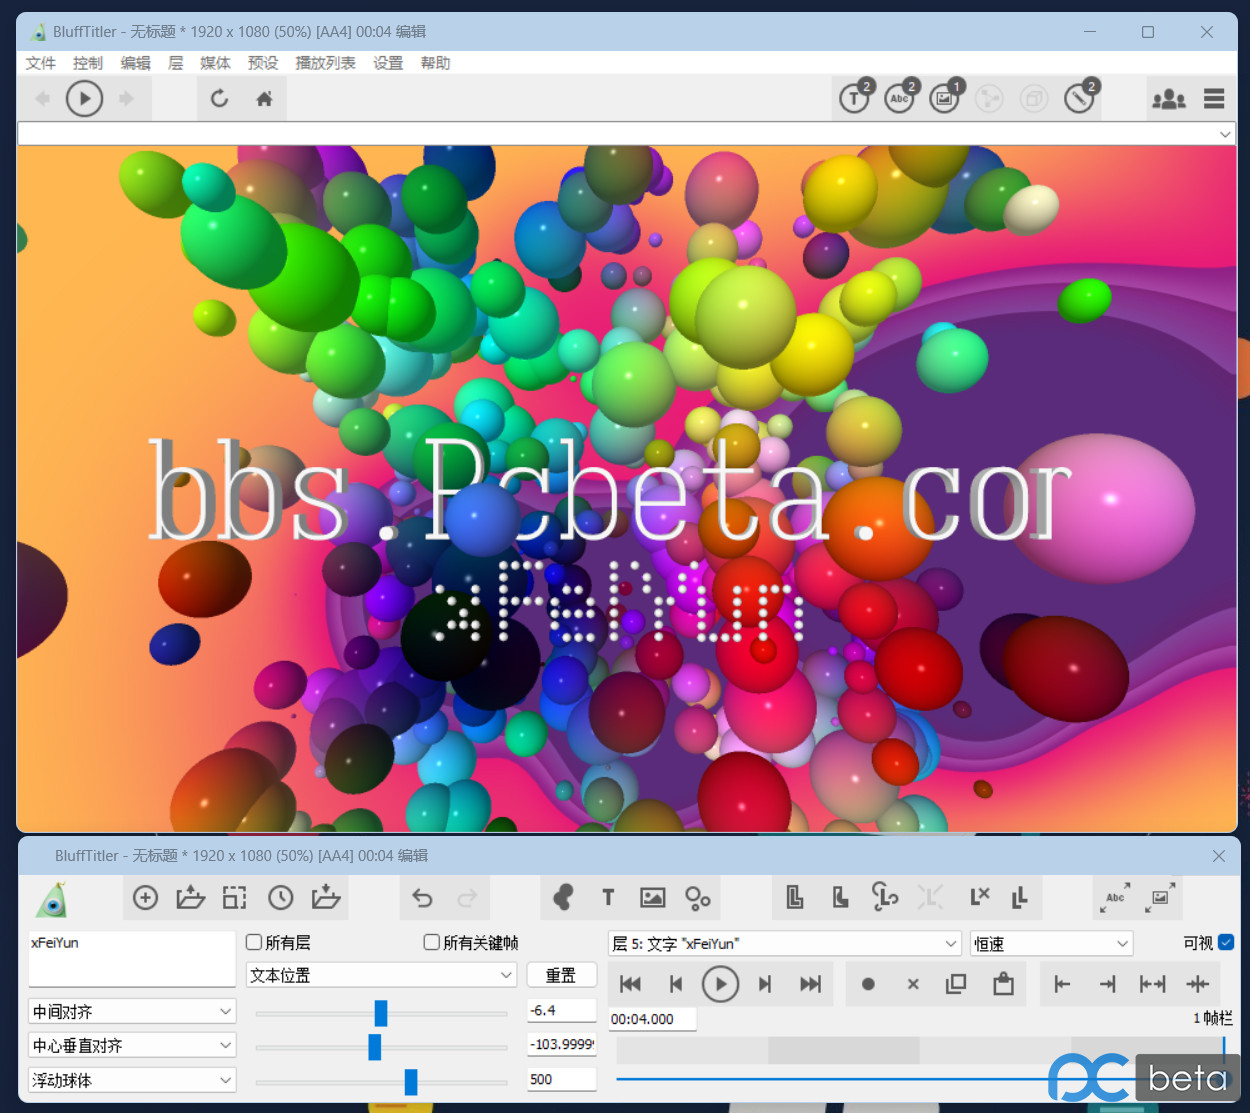Click the second L layer icon
This screenshot has width=1250, height=1113.
[x=840, y=897]
